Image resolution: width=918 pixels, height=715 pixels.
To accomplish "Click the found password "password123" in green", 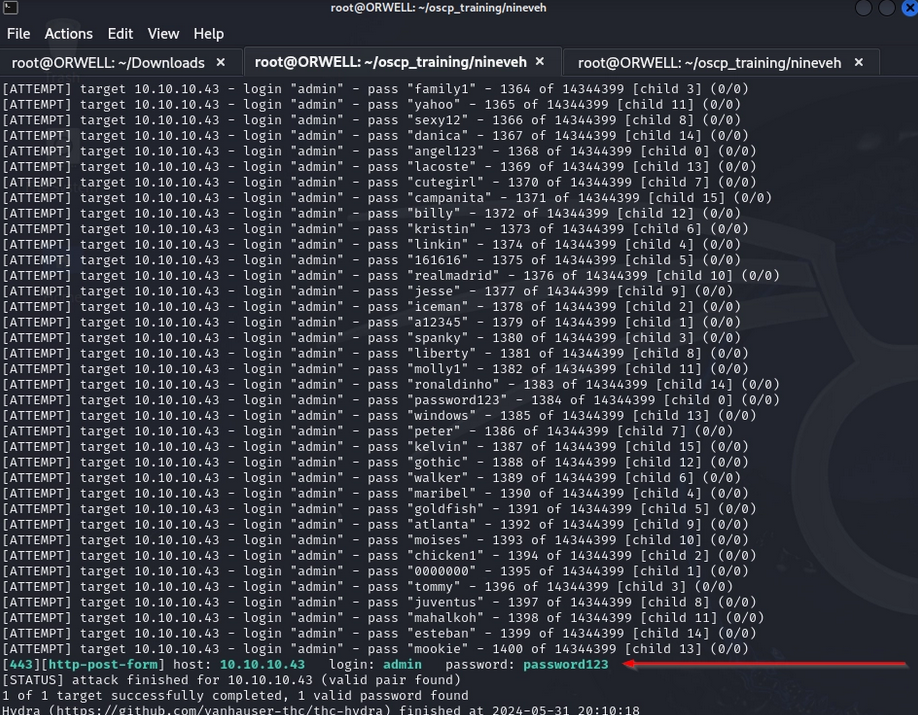I will (x=565, y=664).
